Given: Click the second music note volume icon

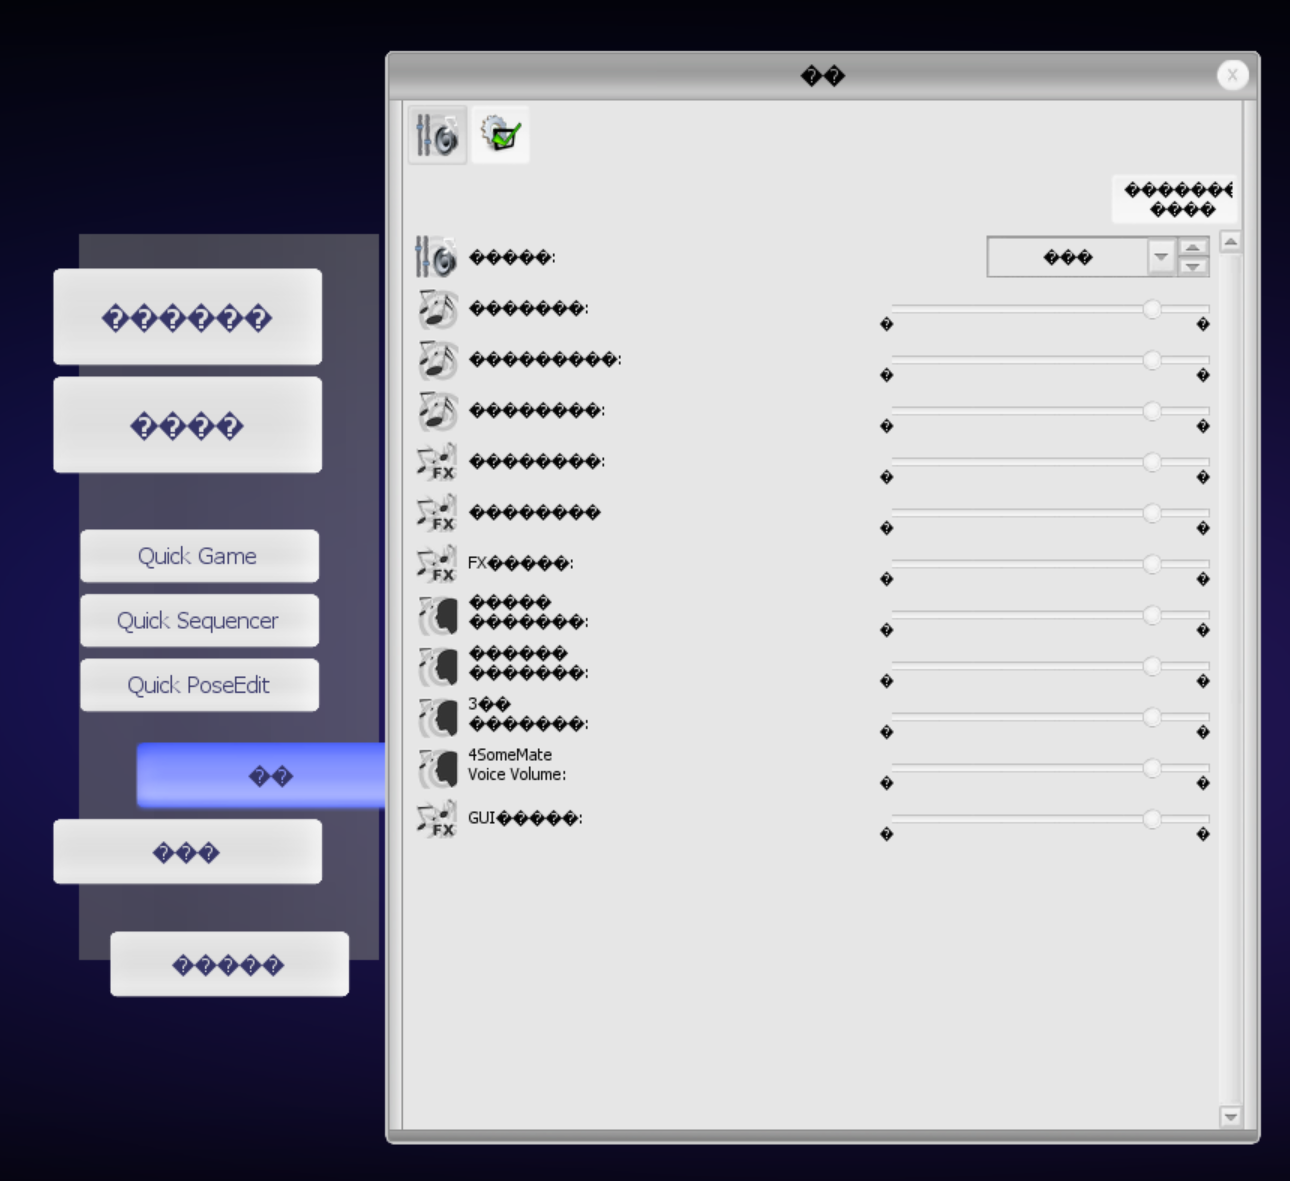Looking at the screenshot, I should click(x=437, y=360).
